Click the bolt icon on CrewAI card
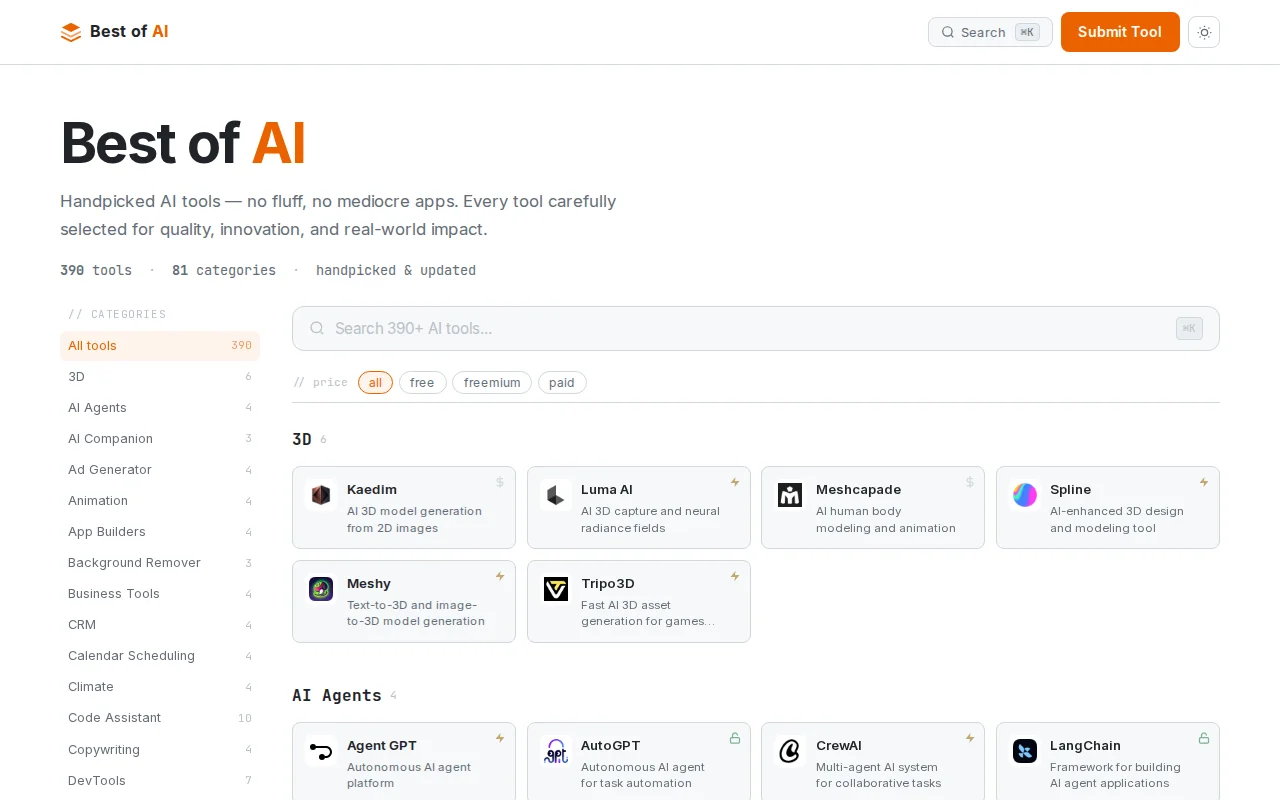 [x=969, y=738]
